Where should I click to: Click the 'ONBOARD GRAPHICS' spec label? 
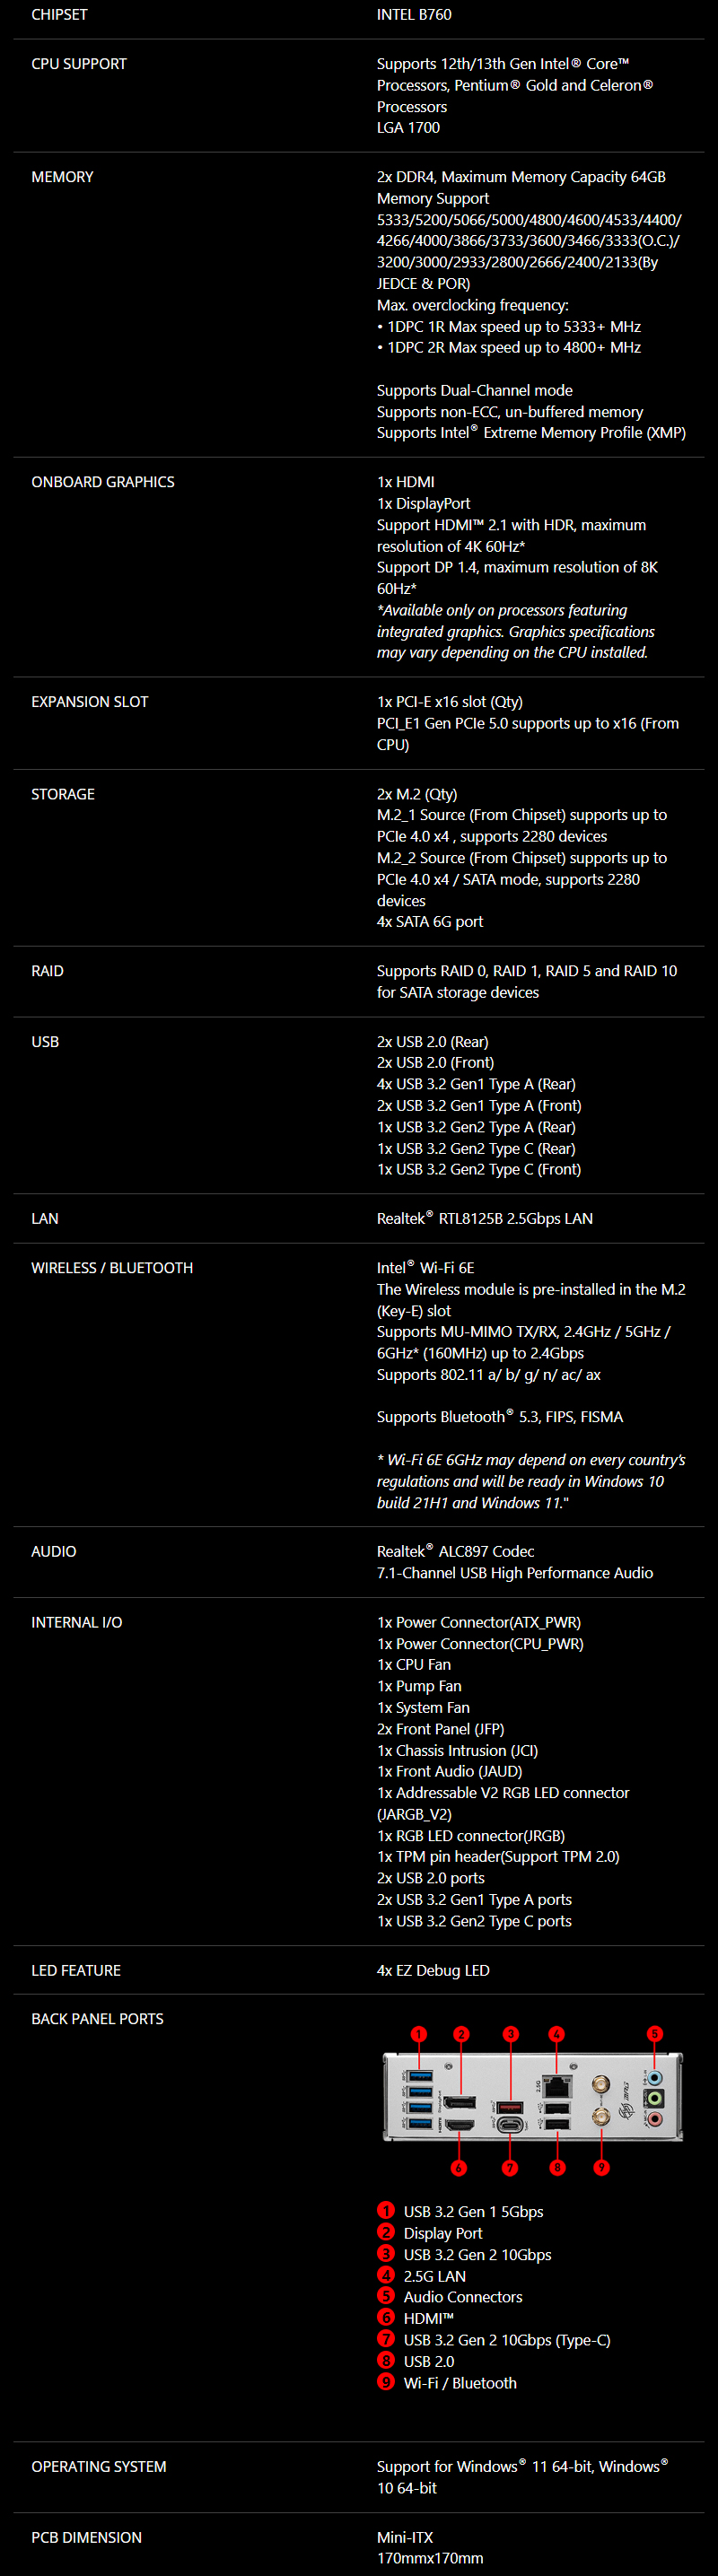pos(103,482)
